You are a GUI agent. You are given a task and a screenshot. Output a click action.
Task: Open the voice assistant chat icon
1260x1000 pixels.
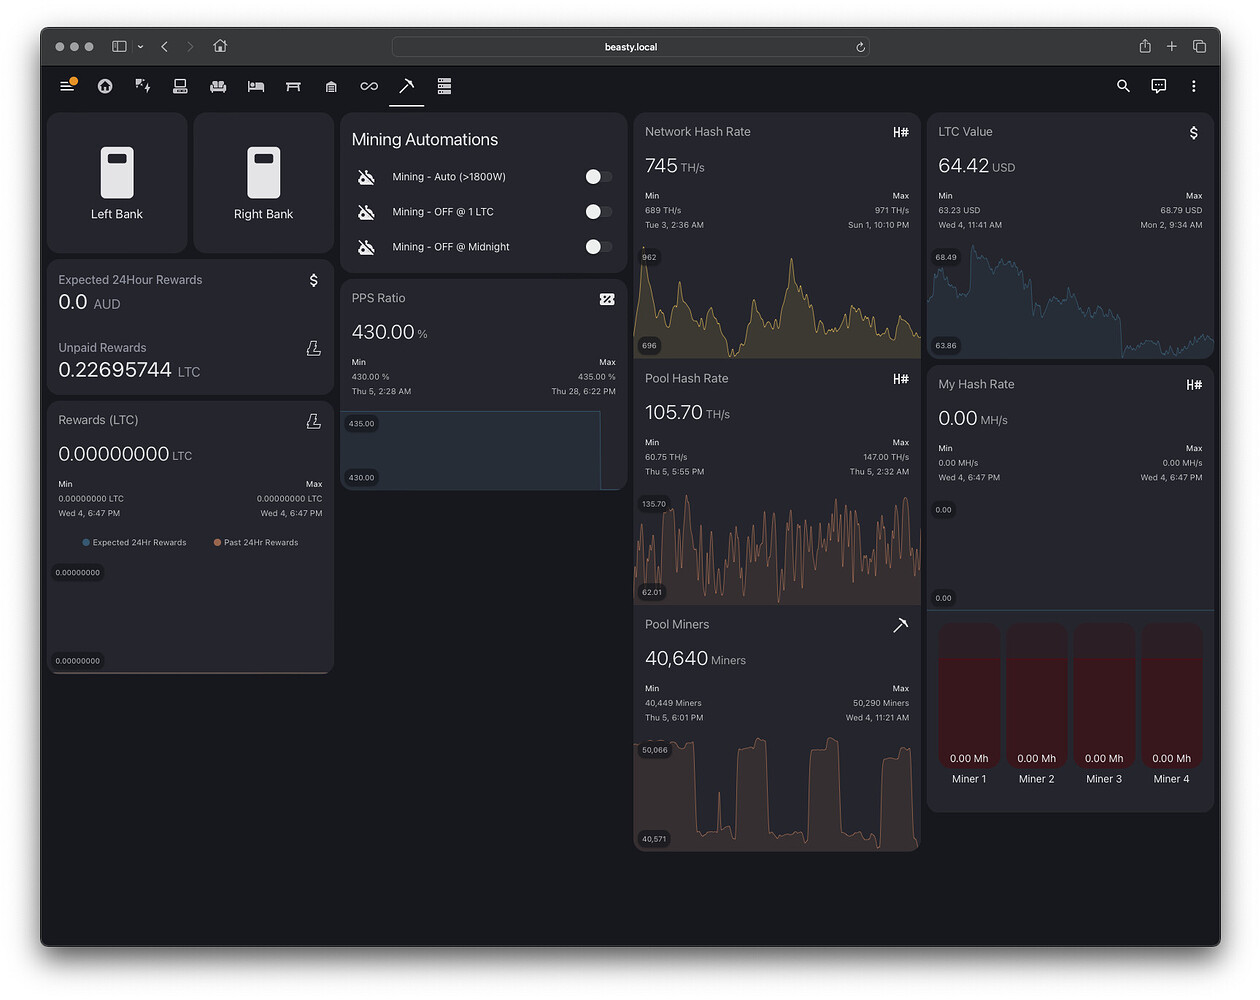(1158, 86)
